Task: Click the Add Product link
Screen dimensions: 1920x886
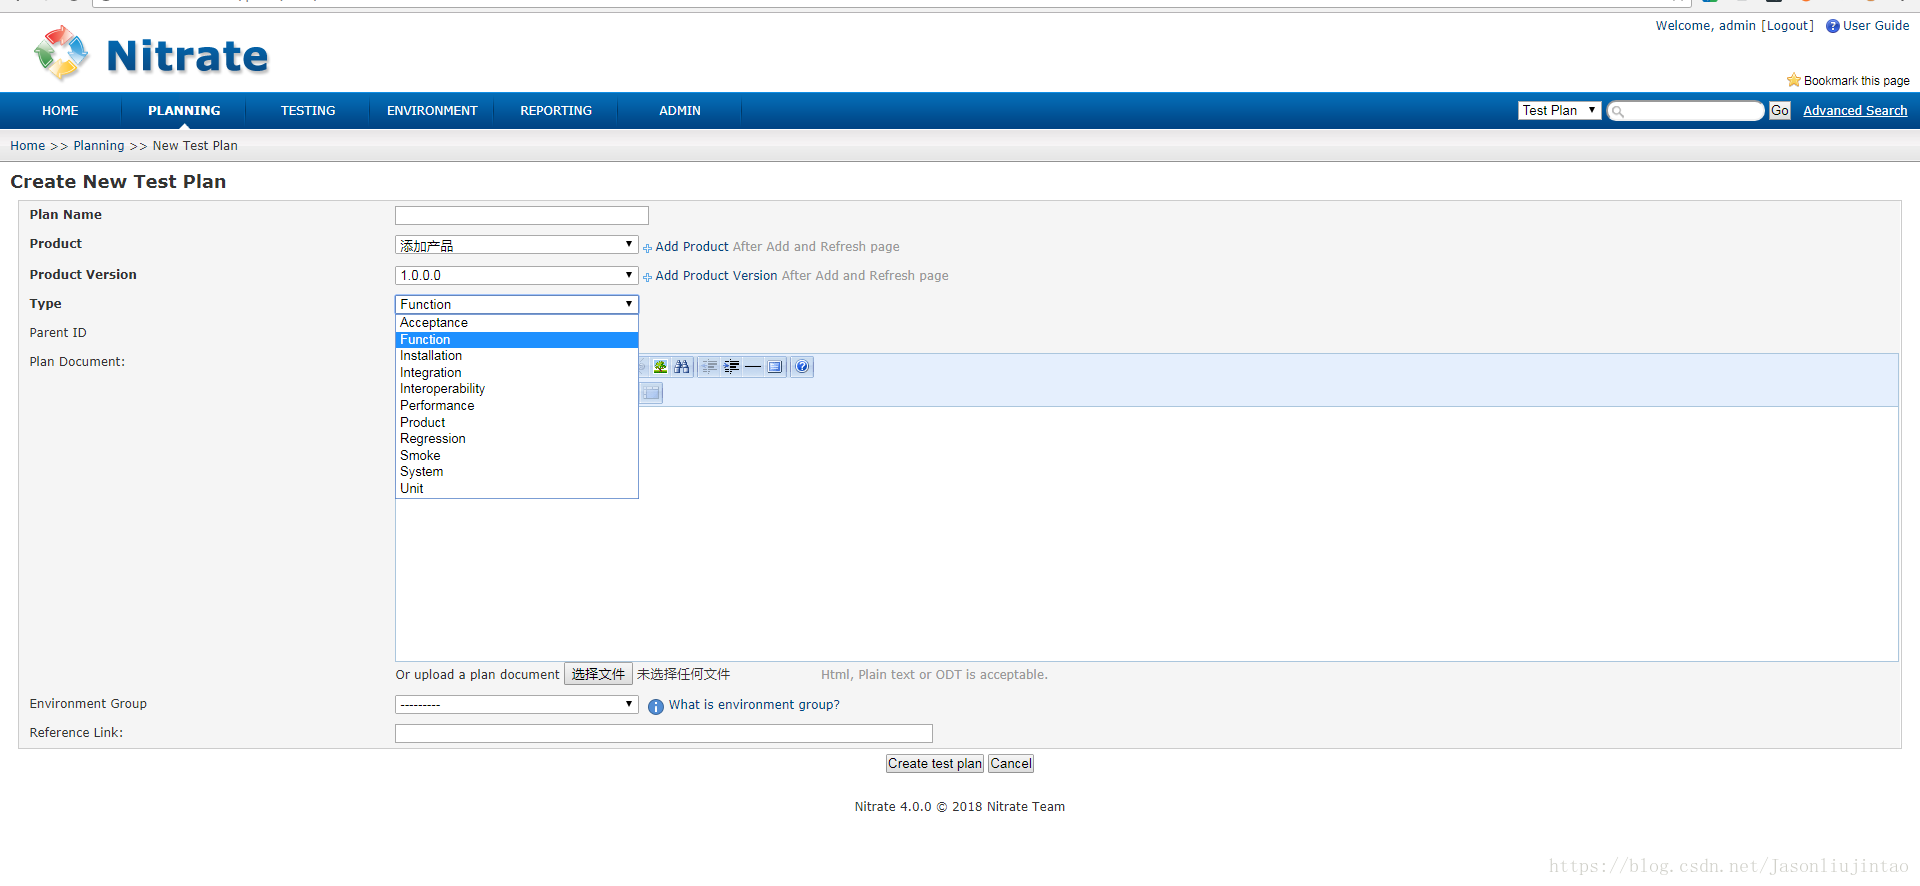Action: pos(692,247)
